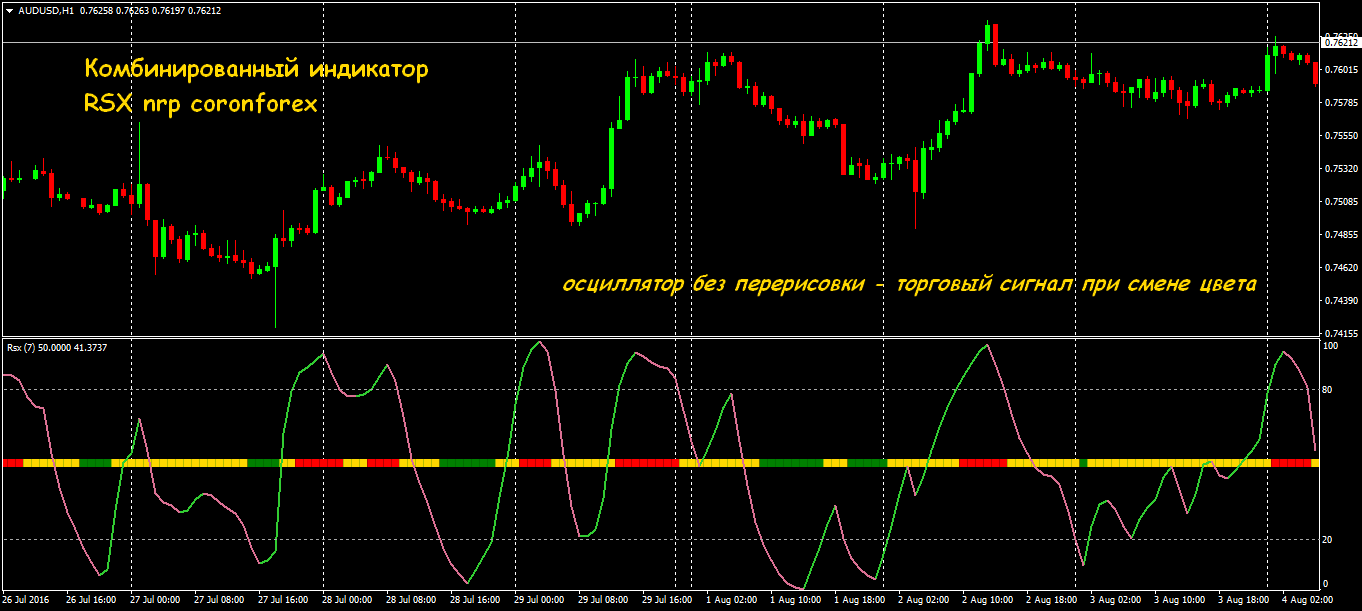Click the time axis label 28 Jul 00:00
1362x611 pixels.
347,600
